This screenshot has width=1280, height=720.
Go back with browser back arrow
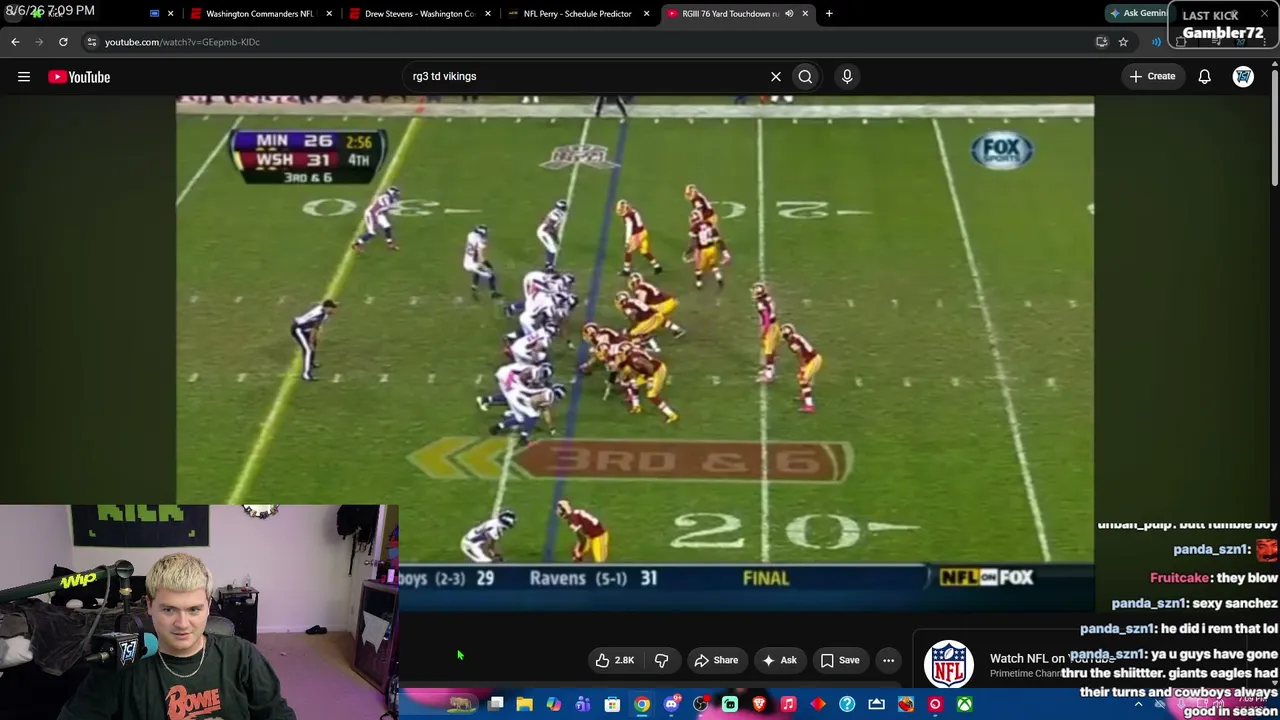(x=15, y=42)
